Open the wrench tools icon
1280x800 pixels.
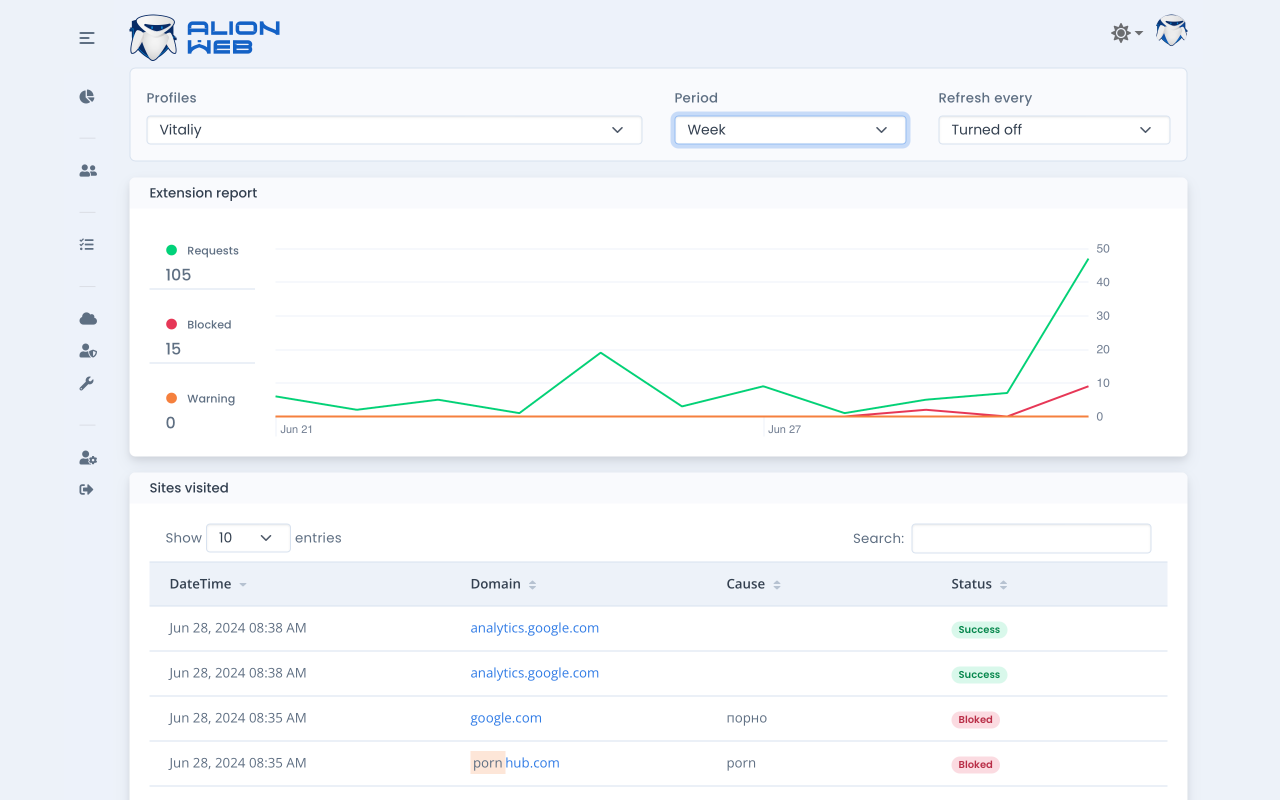tap(87, 384)
